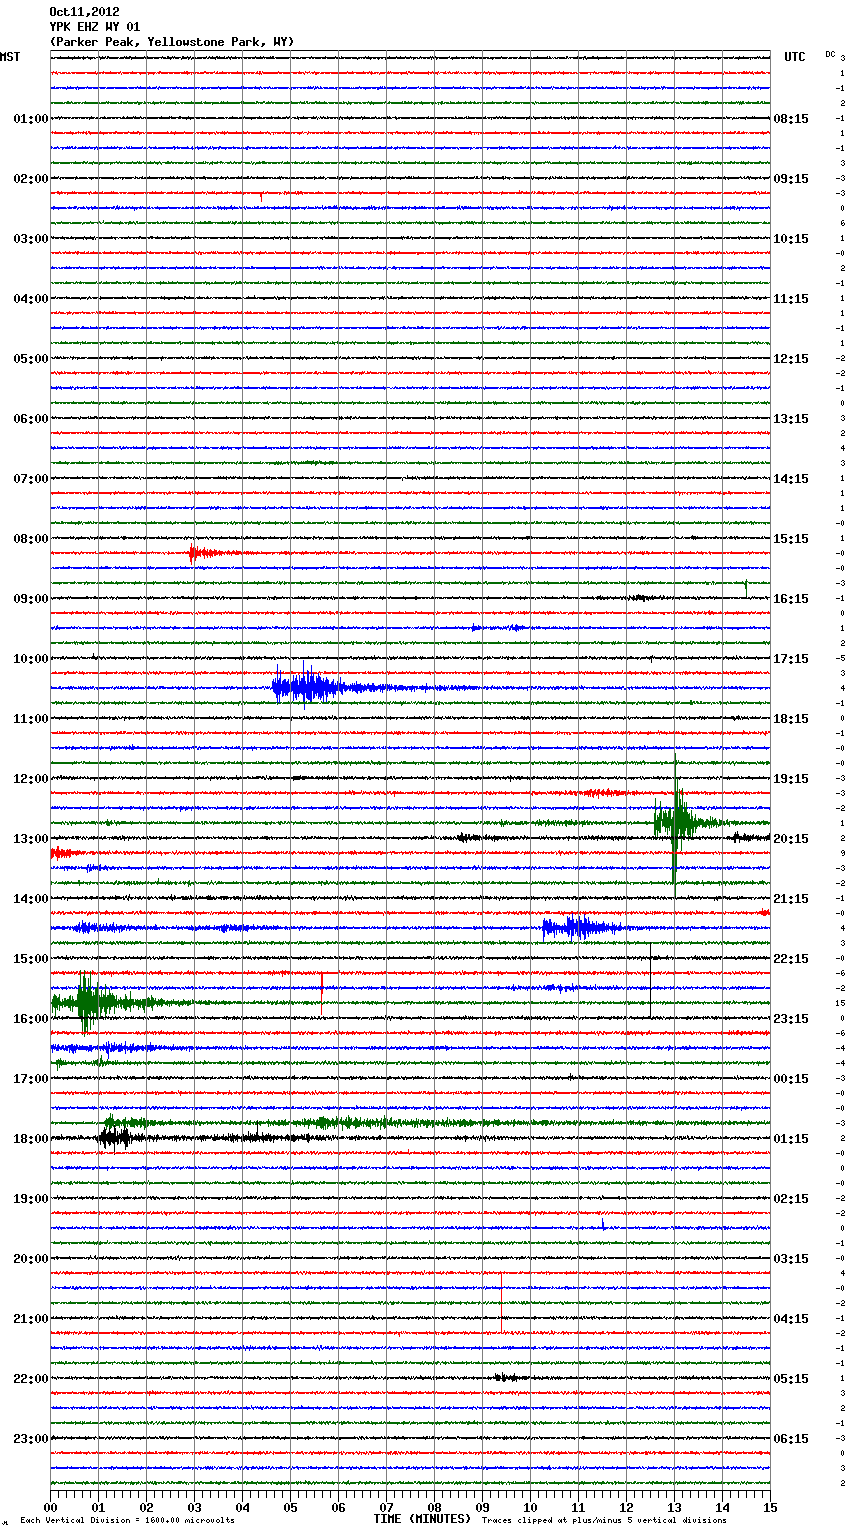
Task: Click the small black event at 22:00 MST
Action: click(x=510, y=1378)
